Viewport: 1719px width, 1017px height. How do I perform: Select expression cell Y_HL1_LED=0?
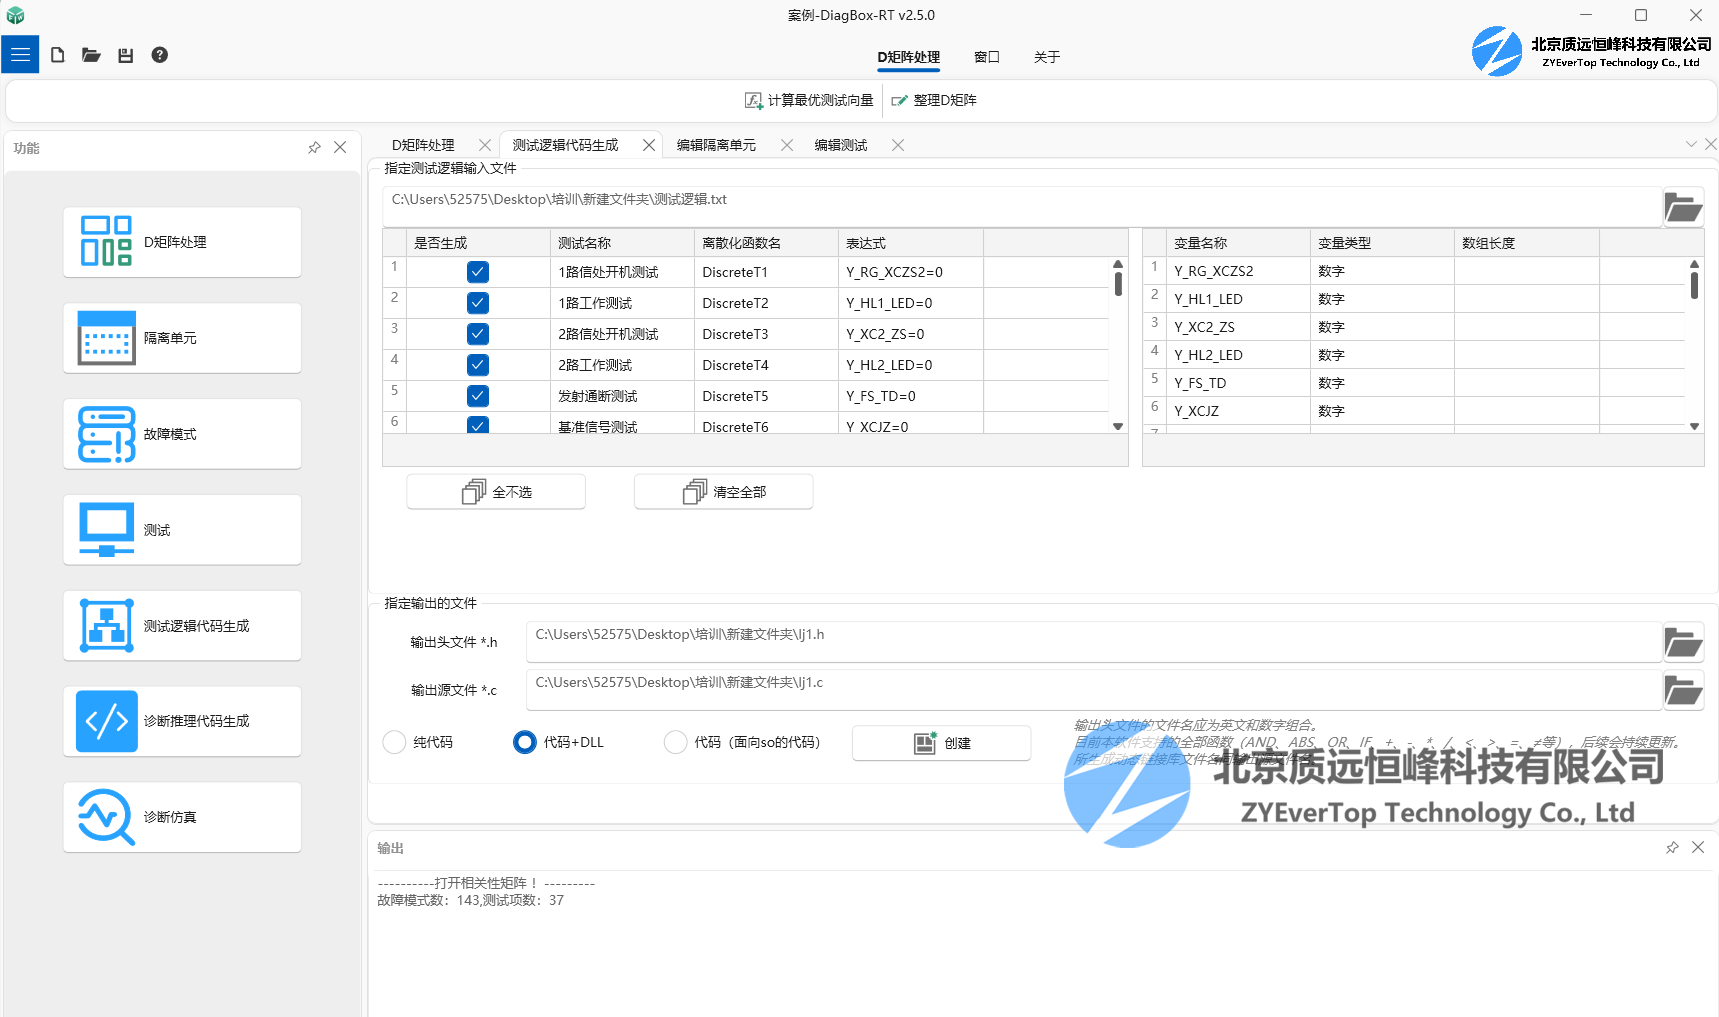click(x=910, y=303)
